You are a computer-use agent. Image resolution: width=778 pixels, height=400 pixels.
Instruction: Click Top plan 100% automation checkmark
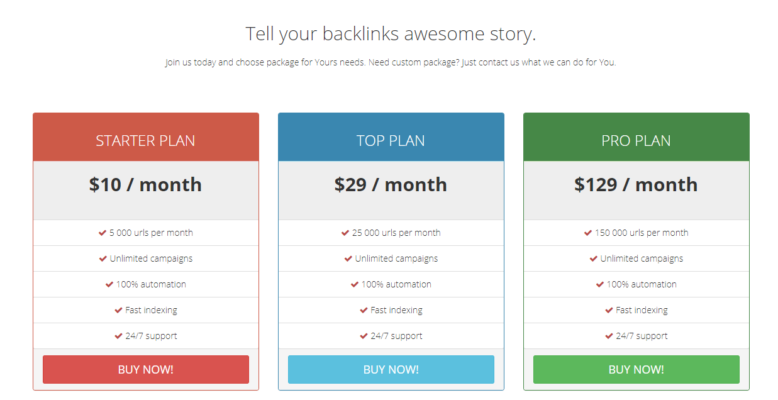(x=354, y=284)
